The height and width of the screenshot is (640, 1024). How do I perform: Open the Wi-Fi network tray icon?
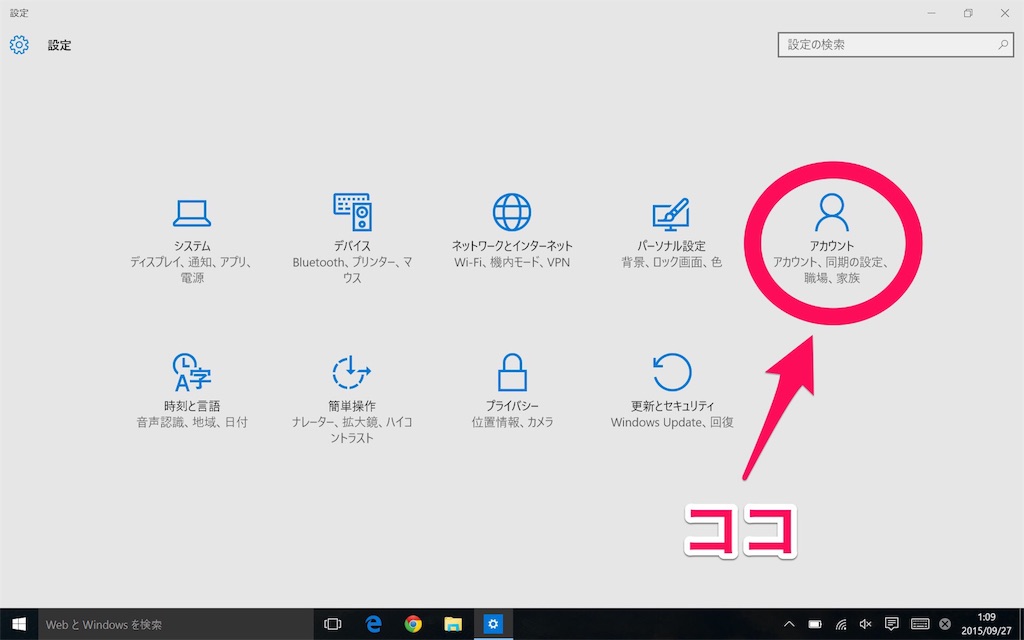[x=840, y=625]
